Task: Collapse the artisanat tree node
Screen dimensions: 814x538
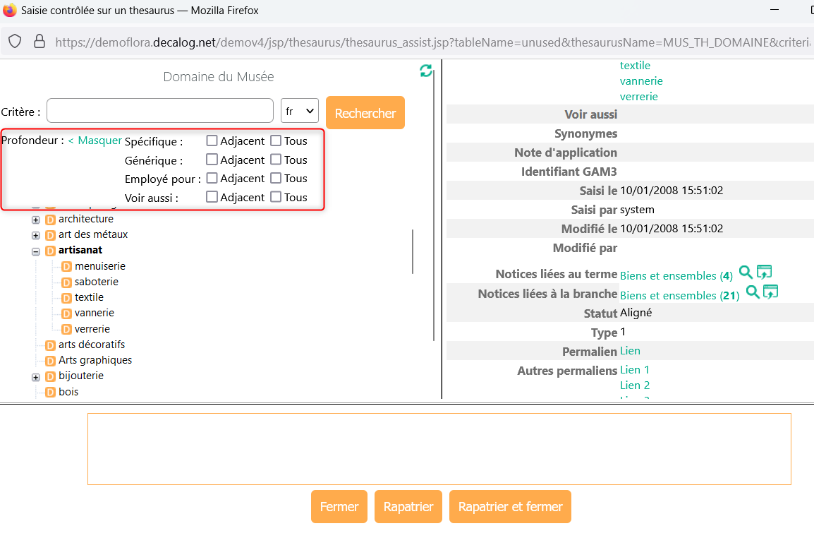Action: click(x=36, y=251)
